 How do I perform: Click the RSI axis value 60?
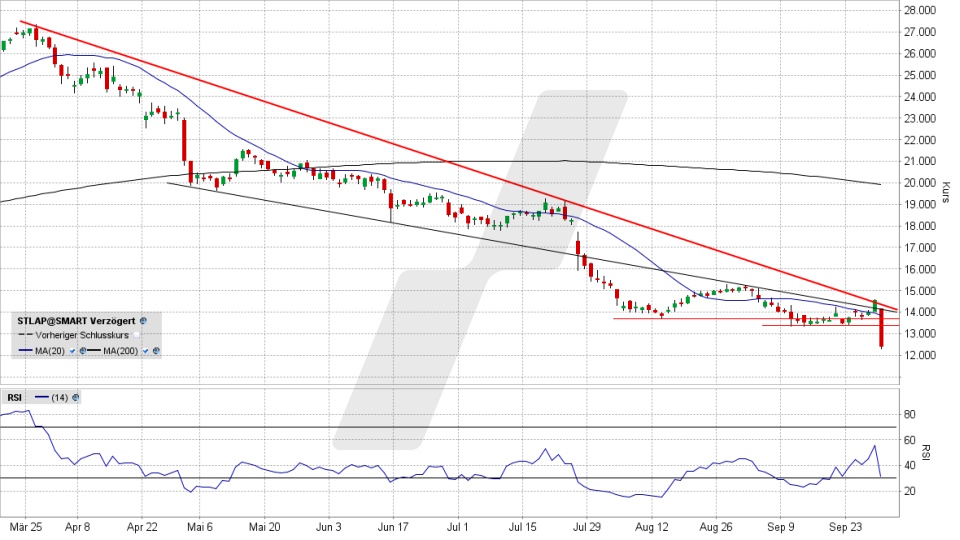point(910,441)
